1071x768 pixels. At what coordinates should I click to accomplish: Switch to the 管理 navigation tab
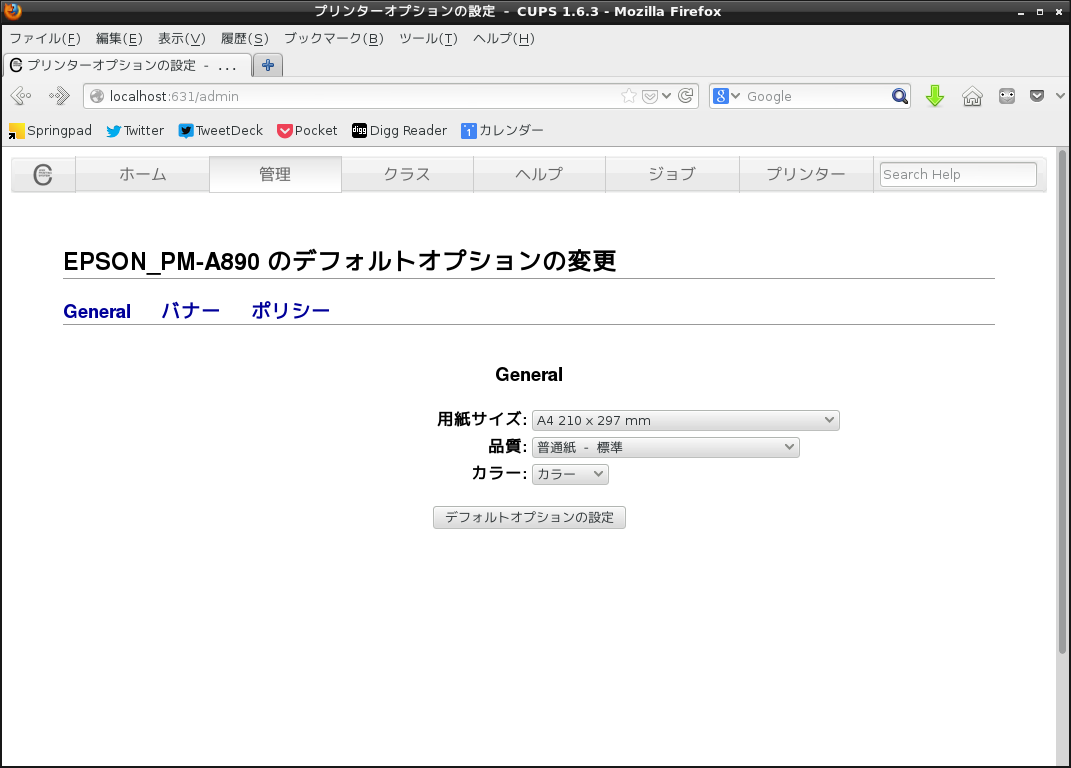275,175
